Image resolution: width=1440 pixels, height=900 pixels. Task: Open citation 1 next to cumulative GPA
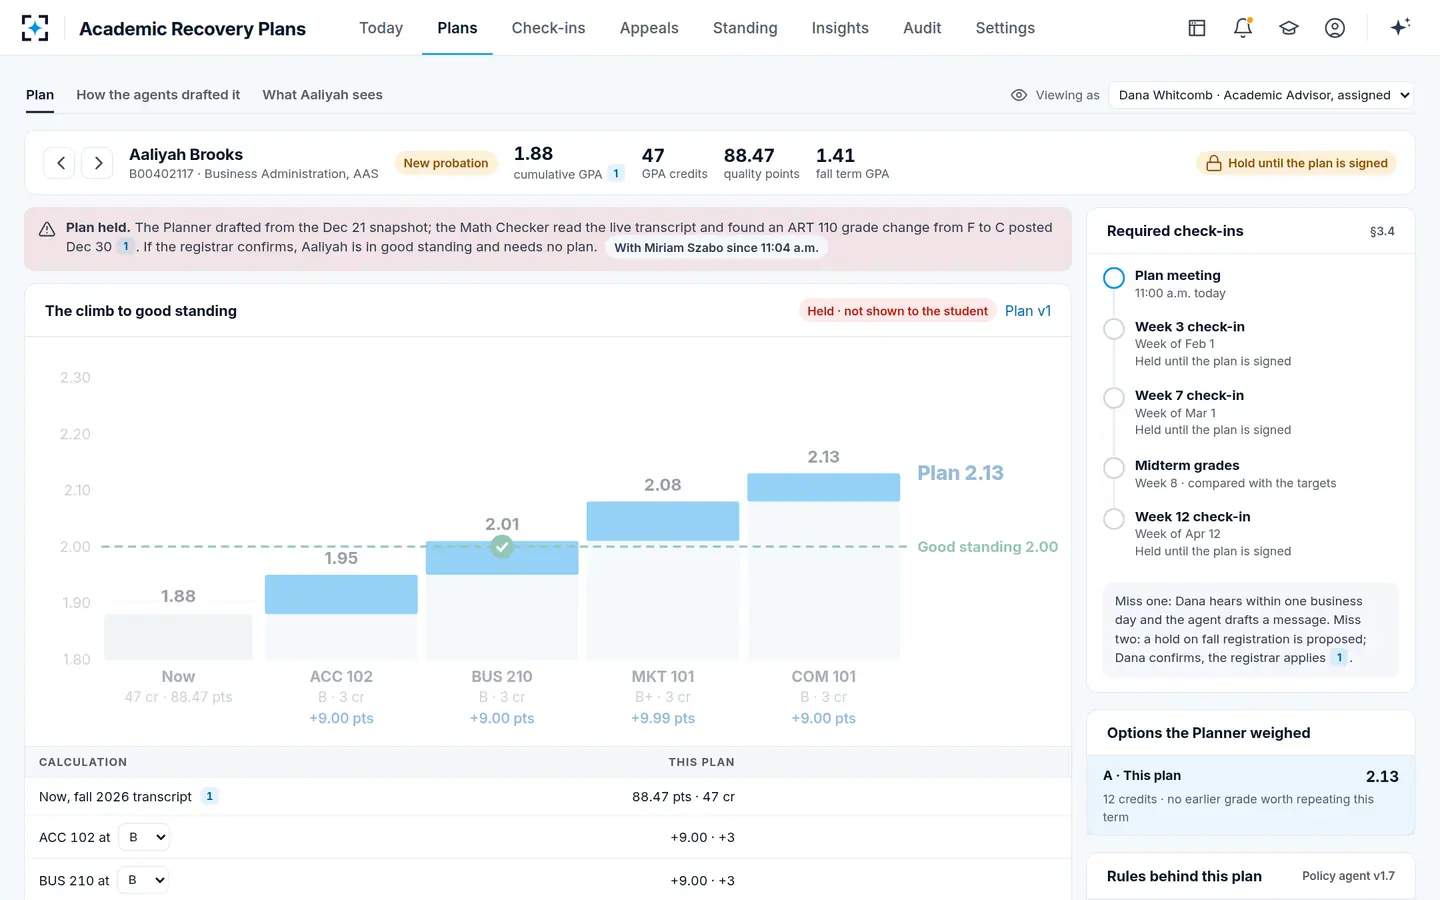(x=616, y=173)
